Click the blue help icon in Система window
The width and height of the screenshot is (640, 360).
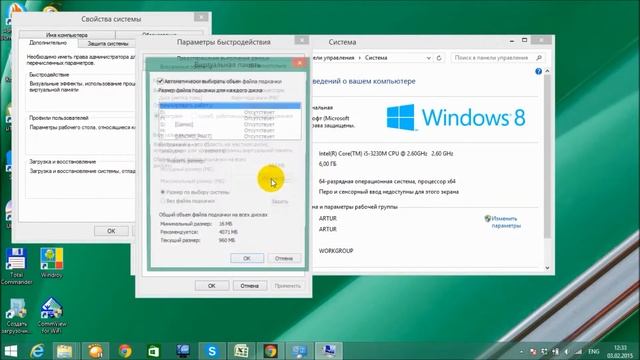pyautogui.click(x=538, y=71)
